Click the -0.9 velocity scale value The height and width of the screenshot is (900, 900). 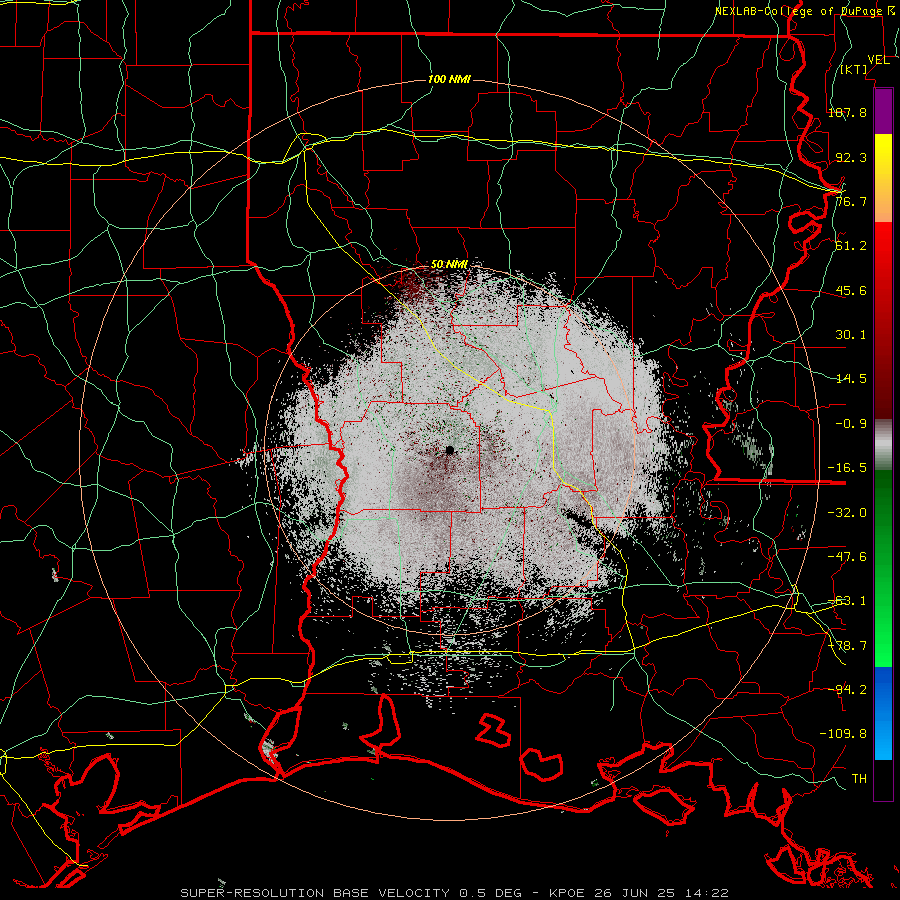pos(851,424)
